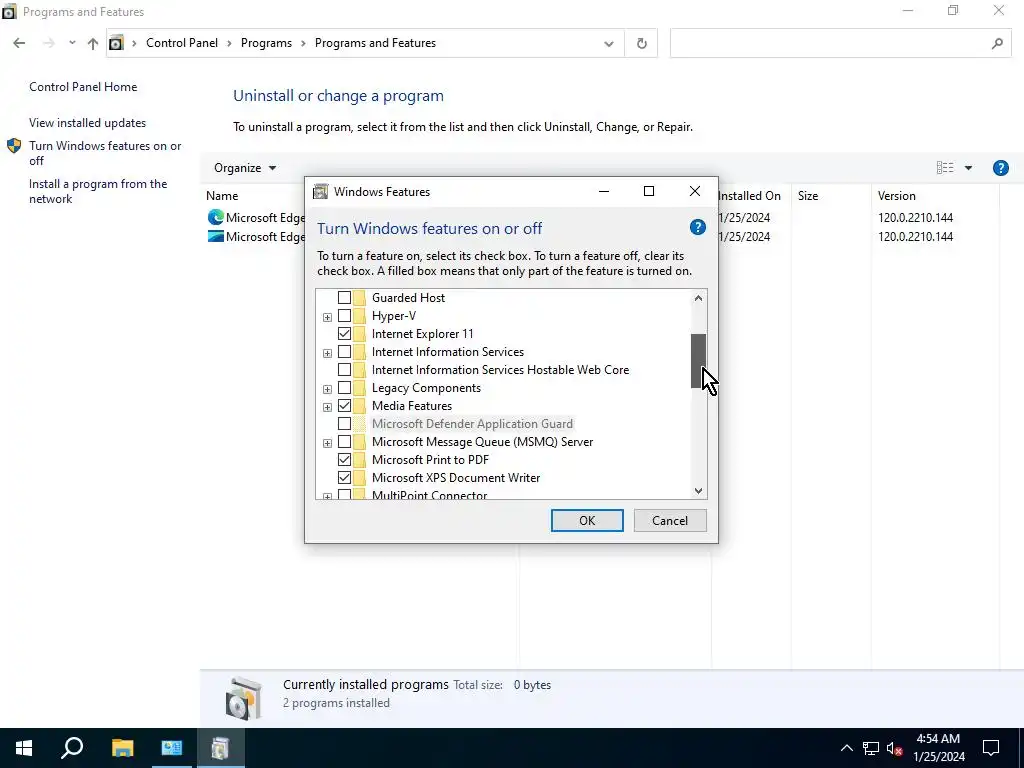Expand the Legacy Components node
Image resolution: width=1024 pixels, height=768 pixels.
[327, 389]
